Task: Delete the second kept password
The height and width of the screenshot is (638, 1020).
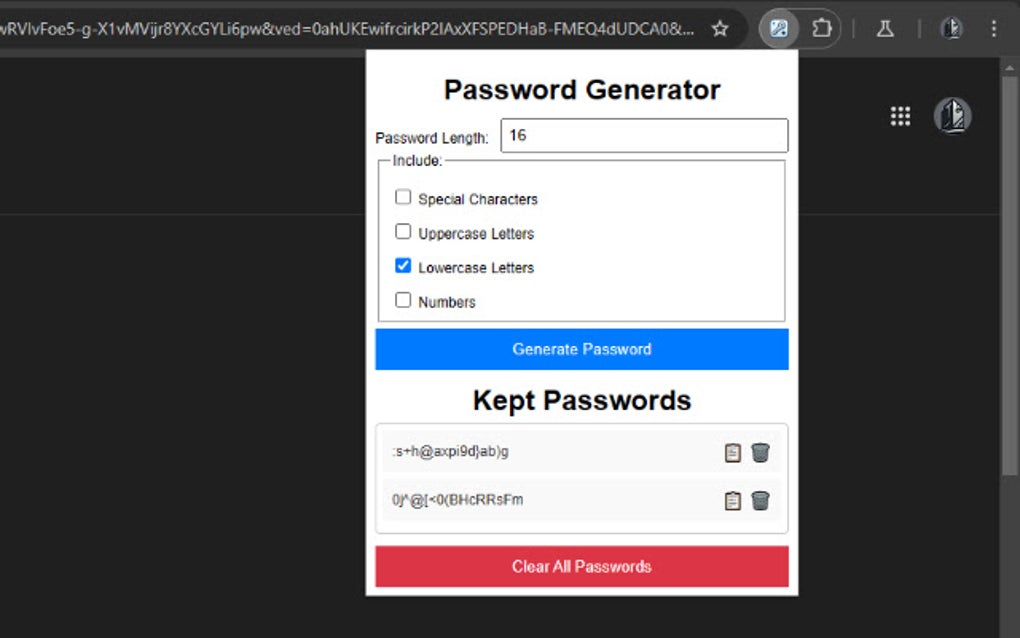Action: tap(761, 501)
